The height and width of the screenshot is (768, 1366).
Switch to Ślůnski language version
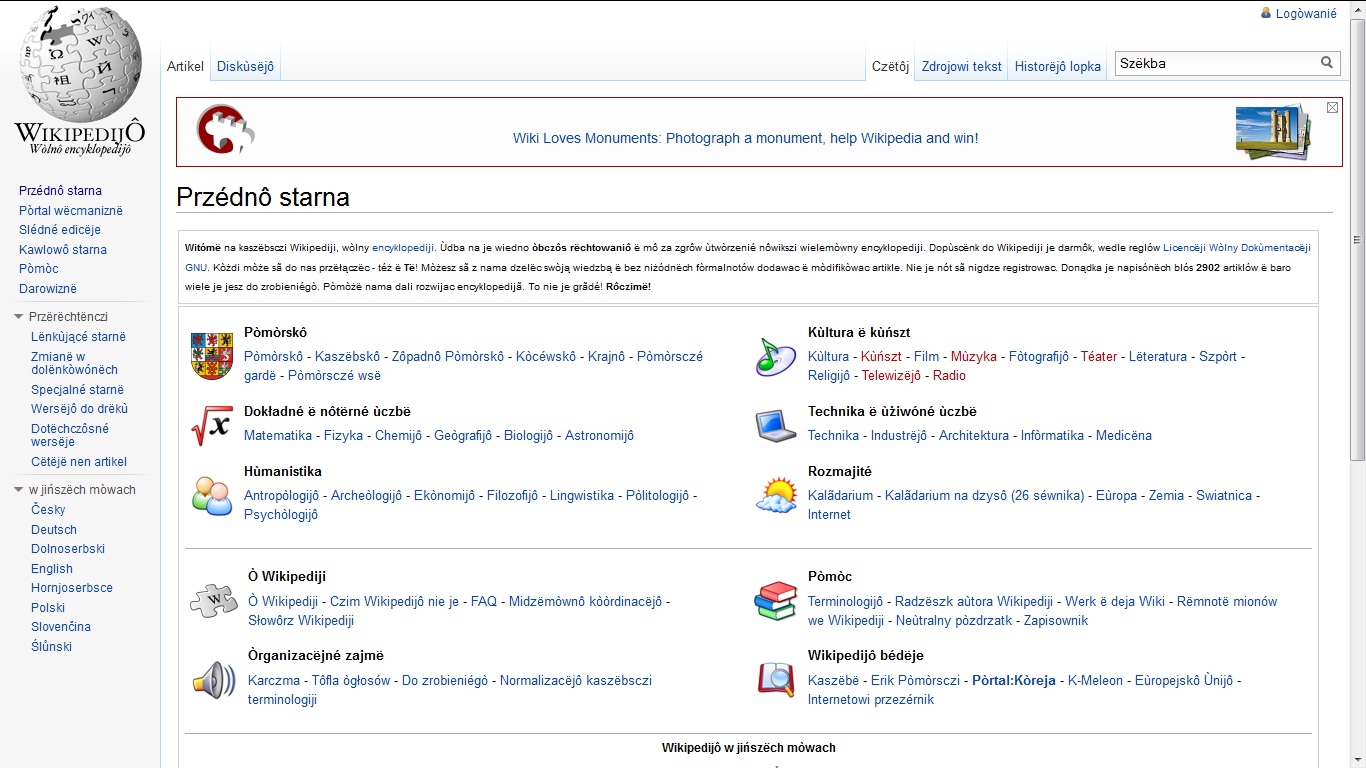(51, 647)
